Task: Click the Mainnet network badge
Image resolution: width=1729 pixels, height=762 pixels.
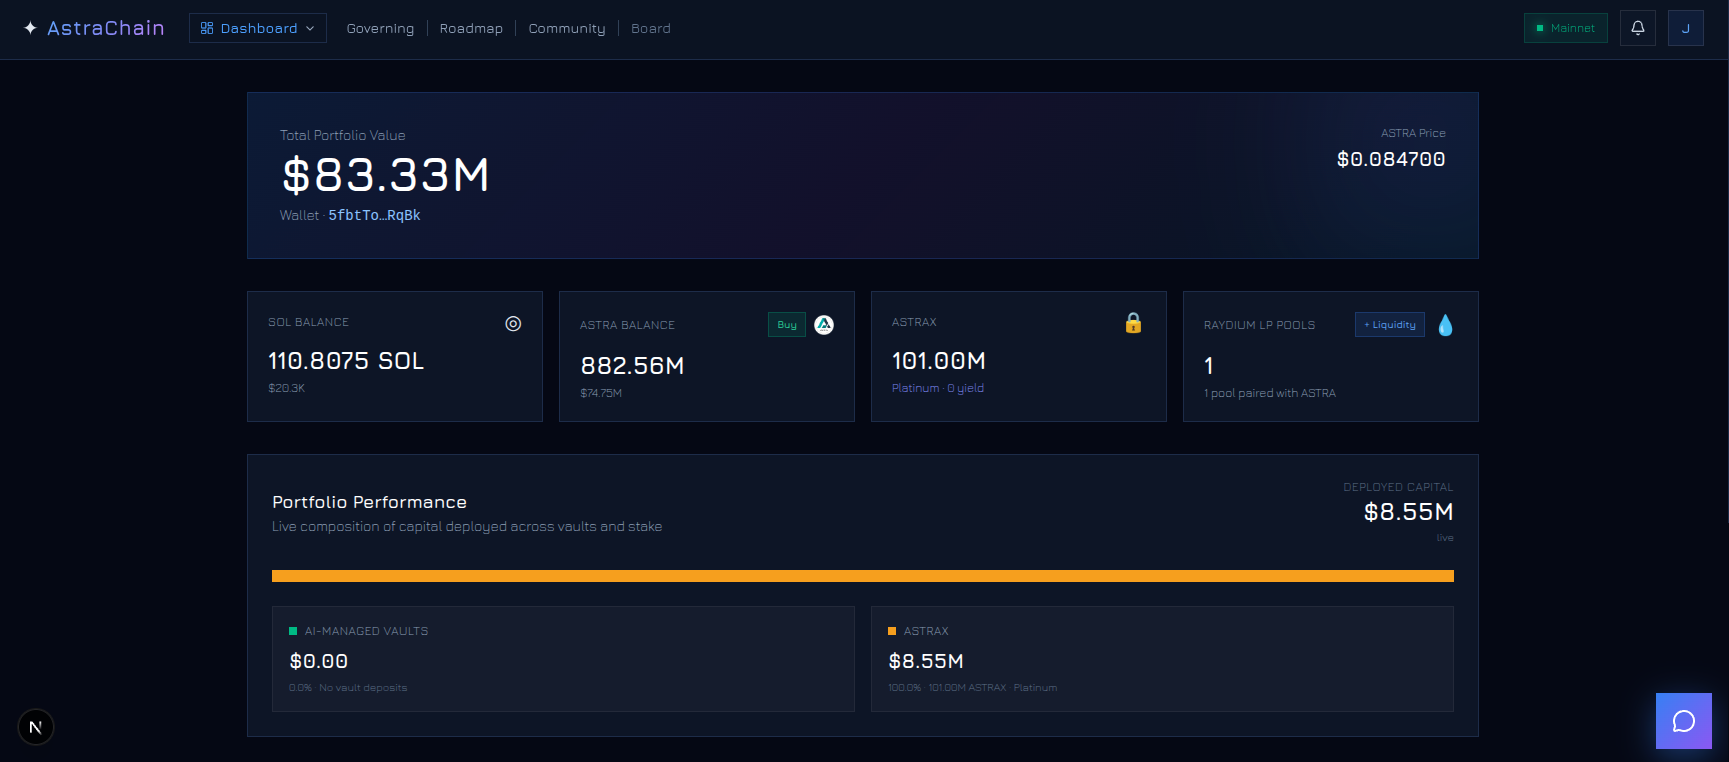Action: (1566, 28)
